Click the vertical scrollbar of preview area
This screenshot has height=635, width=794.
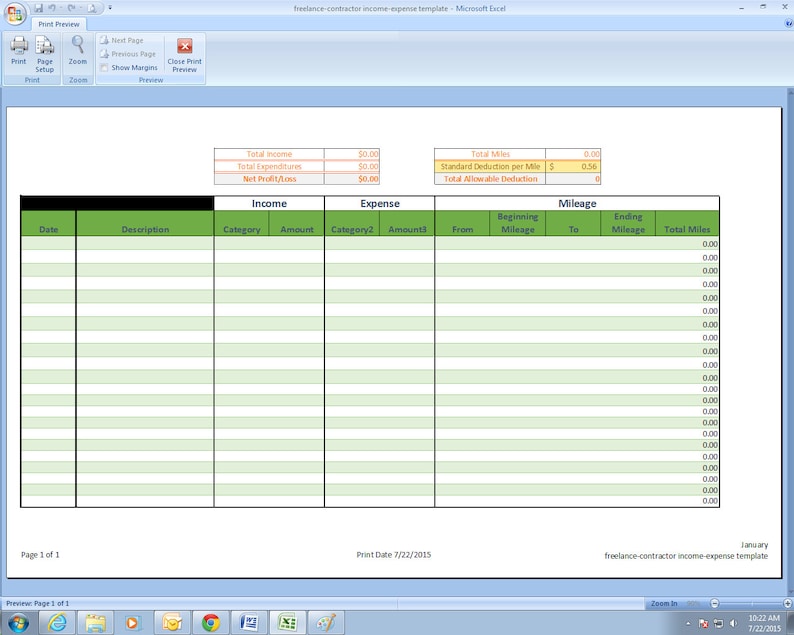790,342
